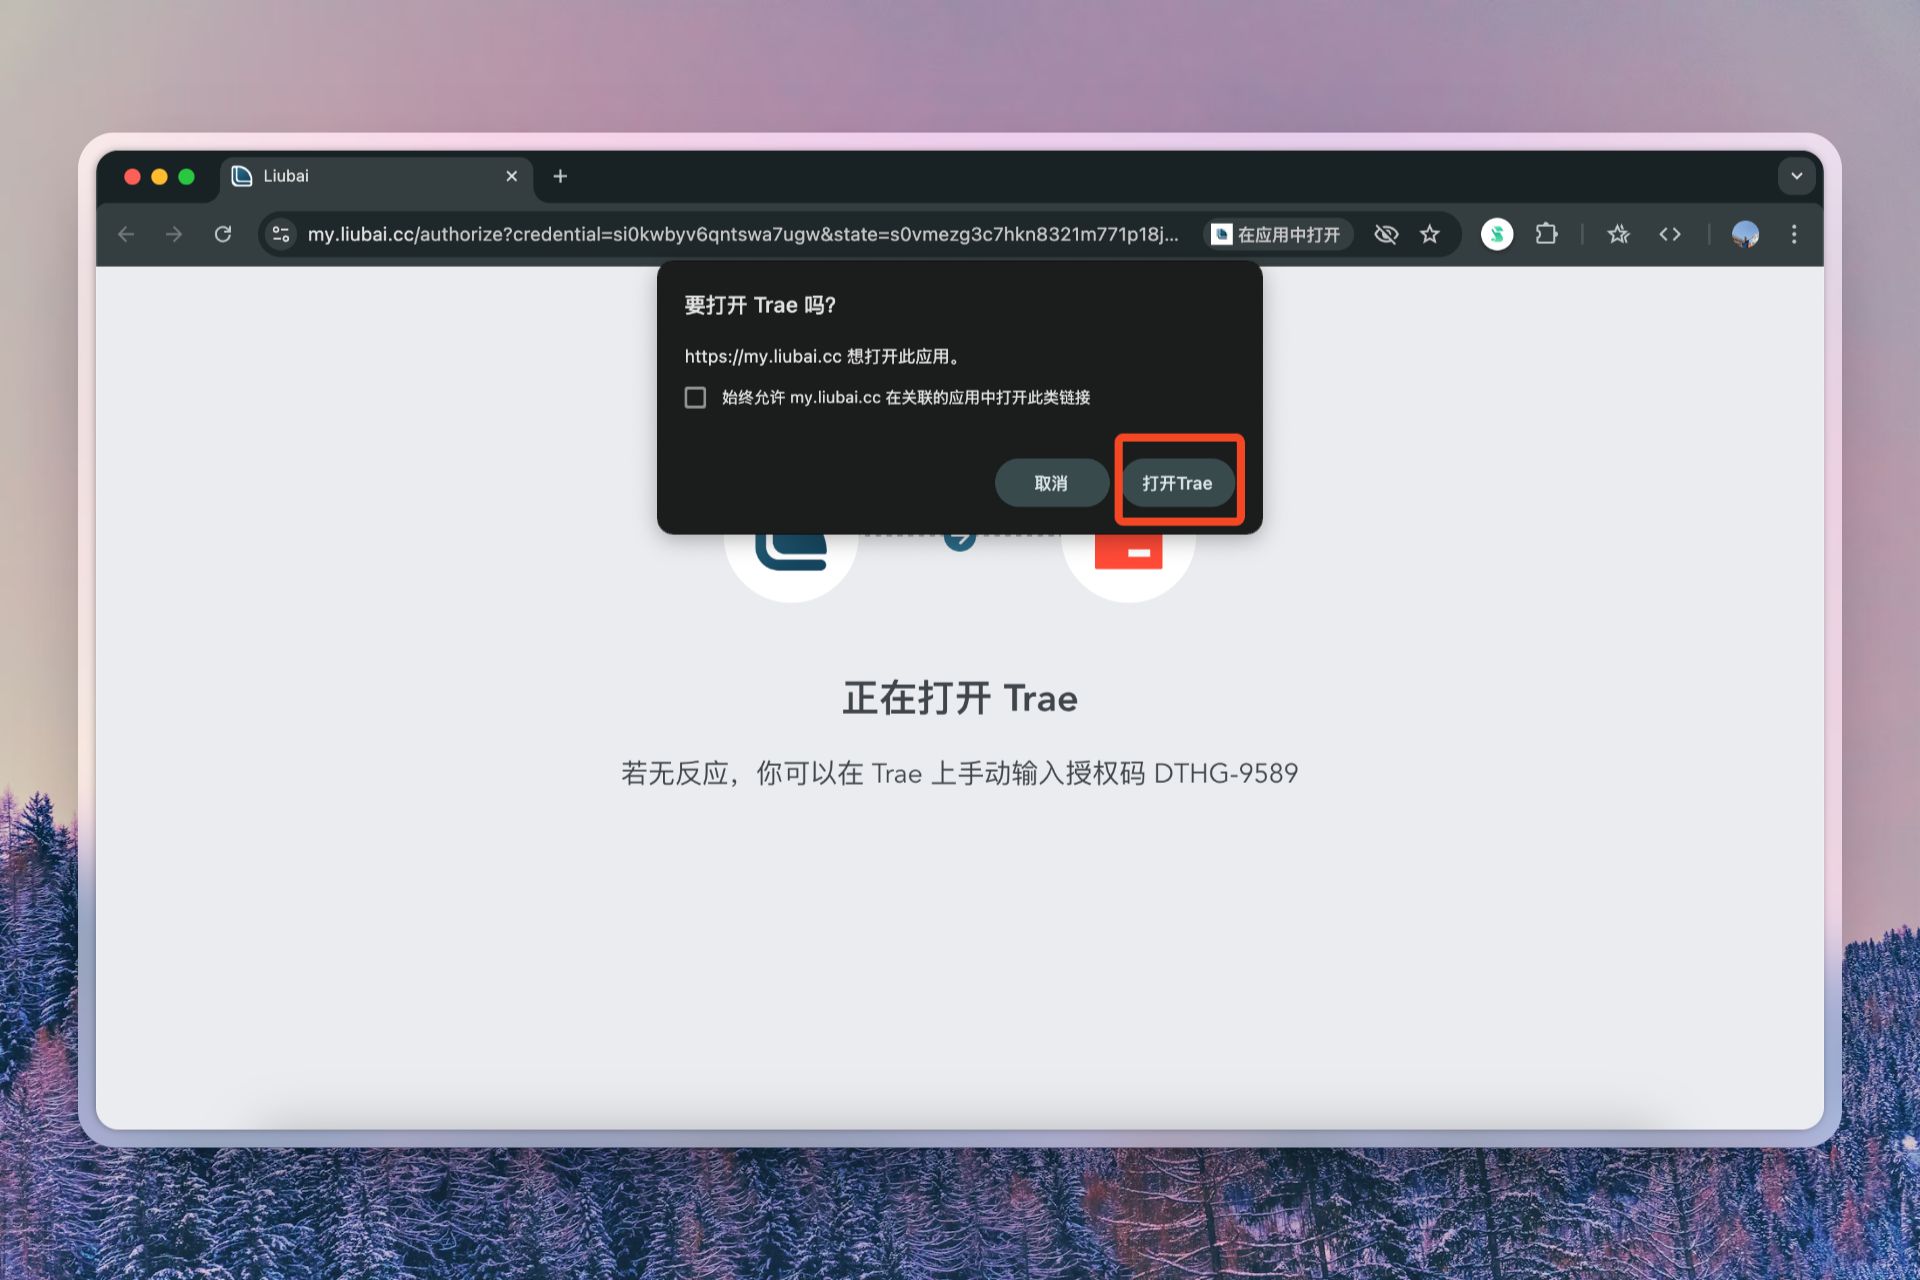This screenshot has height=1280, width=1920.
Task: Open the extensions puzzle icon
Action: (1546, 234)
